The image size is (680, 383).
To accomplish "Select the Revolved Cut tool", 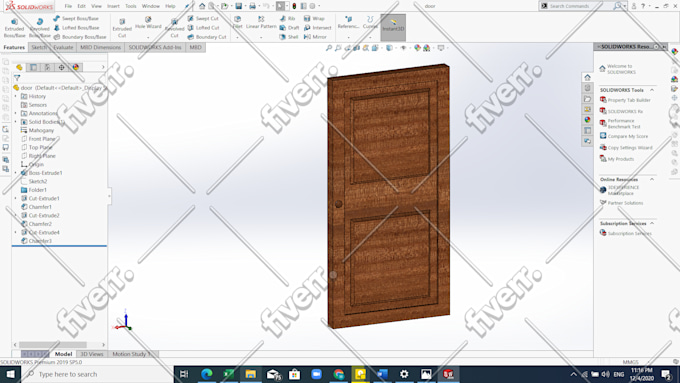I will click(174, 28).
